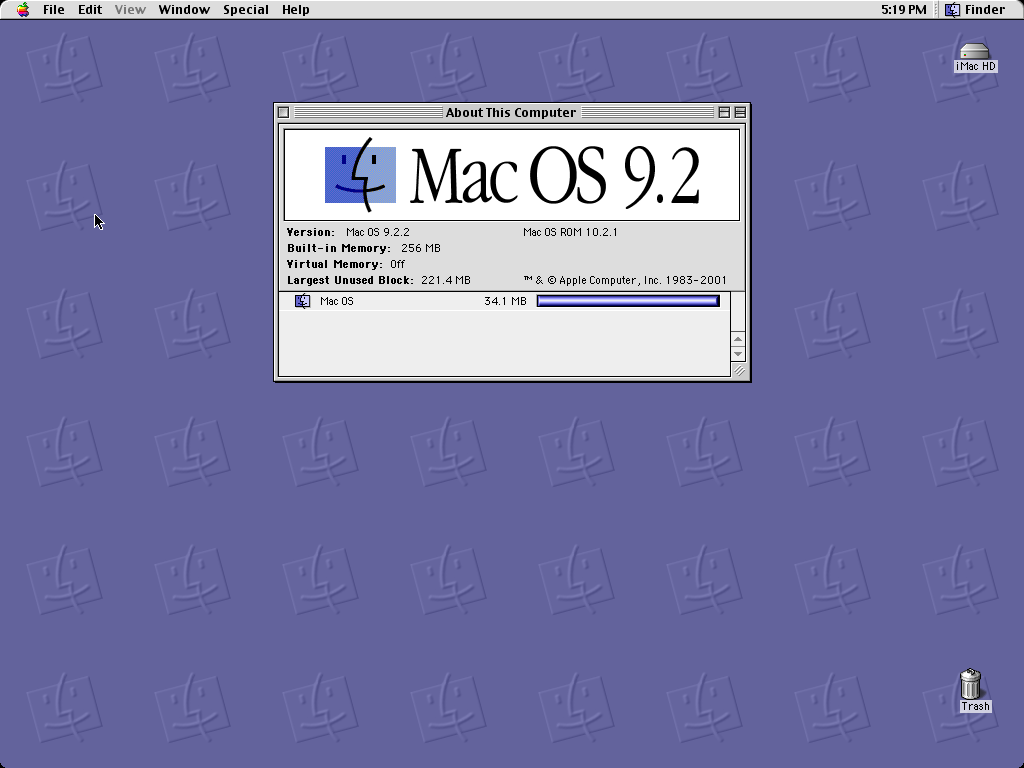Click the Finder icon in application menu
Image resolution: width=1024 pixels, height=768 pixels.
953,10
